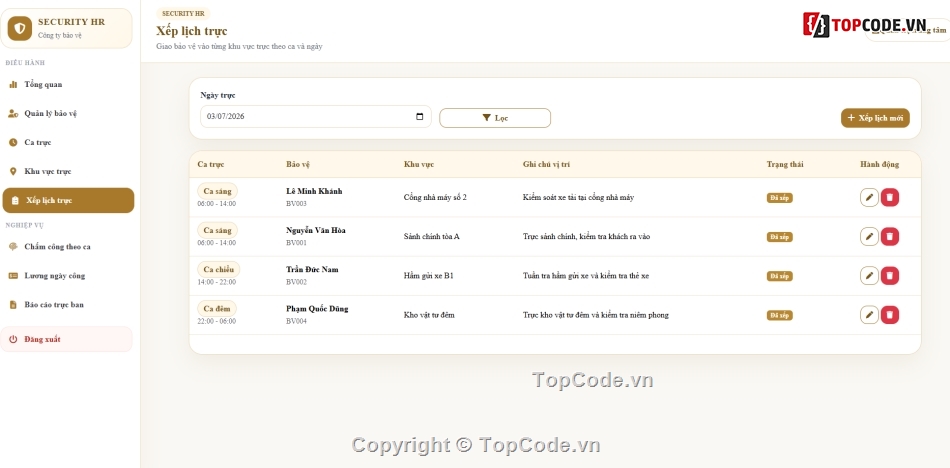Screen dimensions: 950x468
Task: Delete Phạm Quốc Dũng's schedule row
Action: 889,315
